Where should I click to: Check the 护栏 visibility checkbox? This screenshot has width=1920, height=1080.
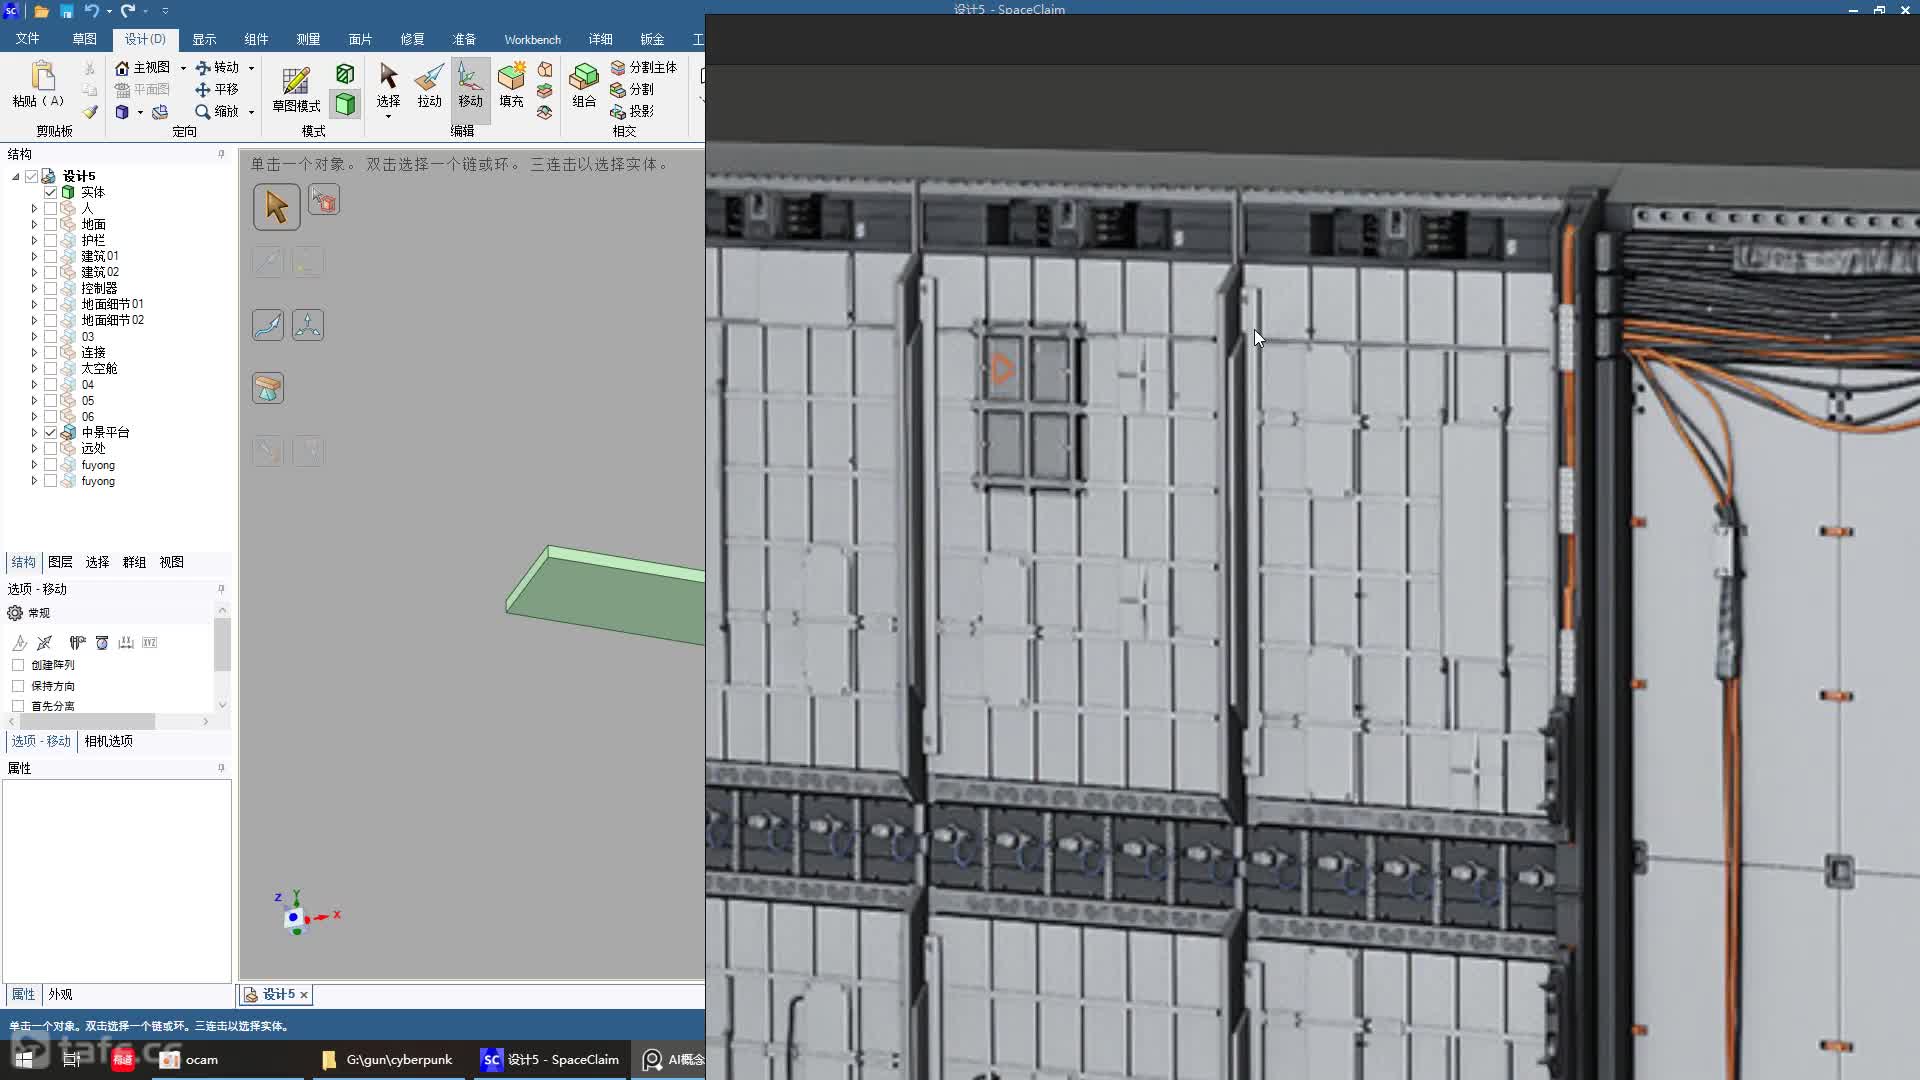50,240
